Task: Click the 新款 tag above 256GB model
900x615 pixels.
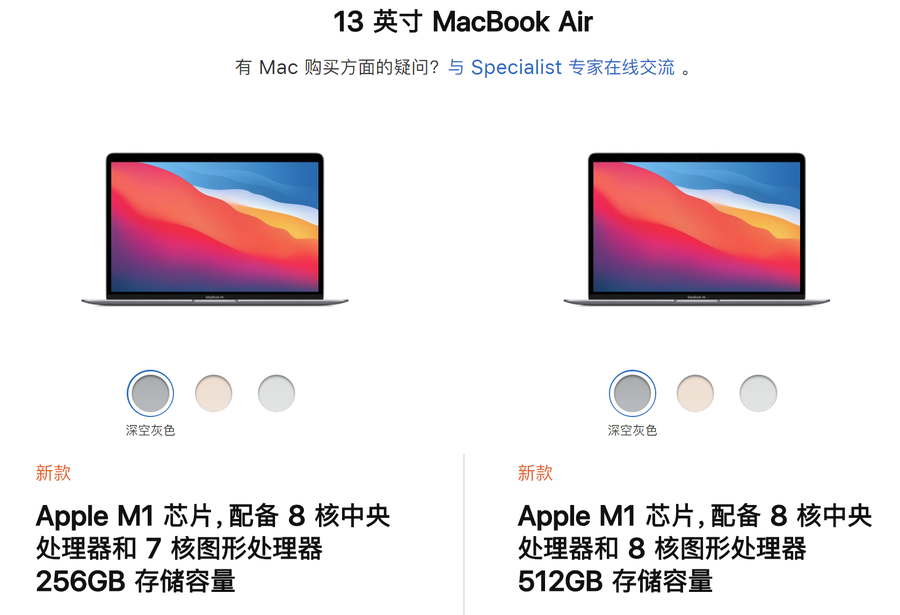Action: pyautogui.click(x=53, y=473)
